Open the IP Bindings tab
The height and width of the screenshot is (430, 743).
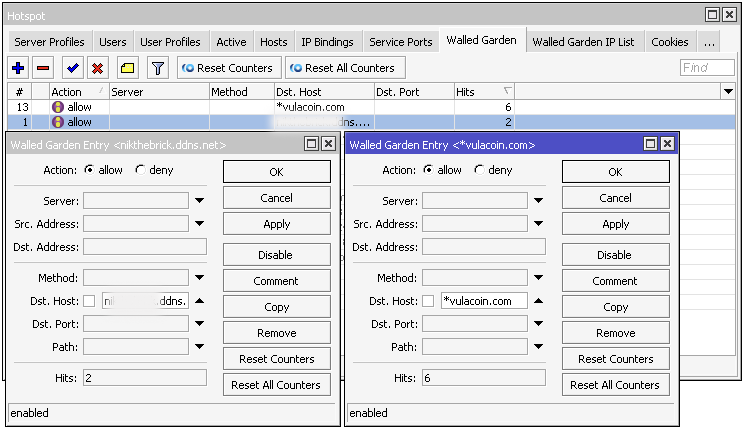click(x=328, y=42)
